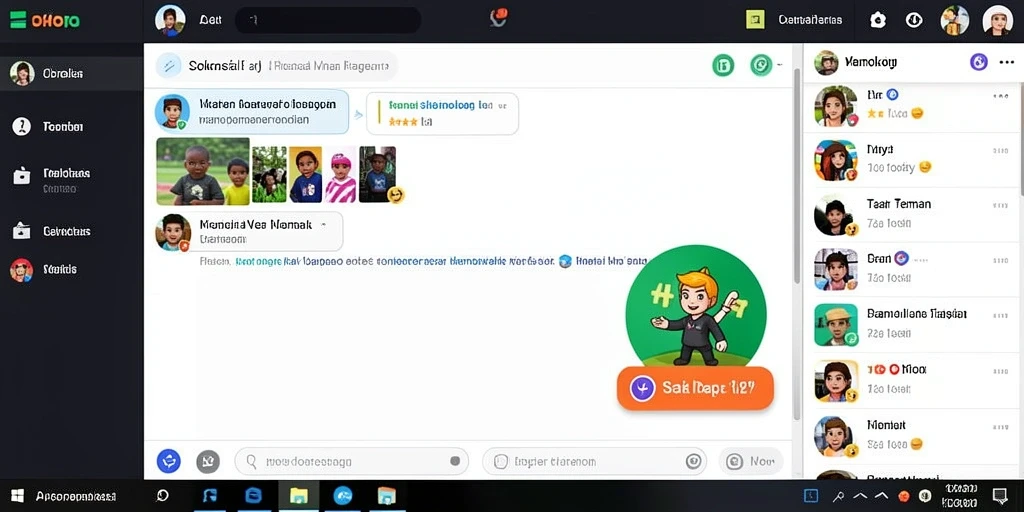The width and height of the screenshot is (1024, 512).
Task: Open the Cantuañarias item in the top bar
Action: [x=810, y=20]
